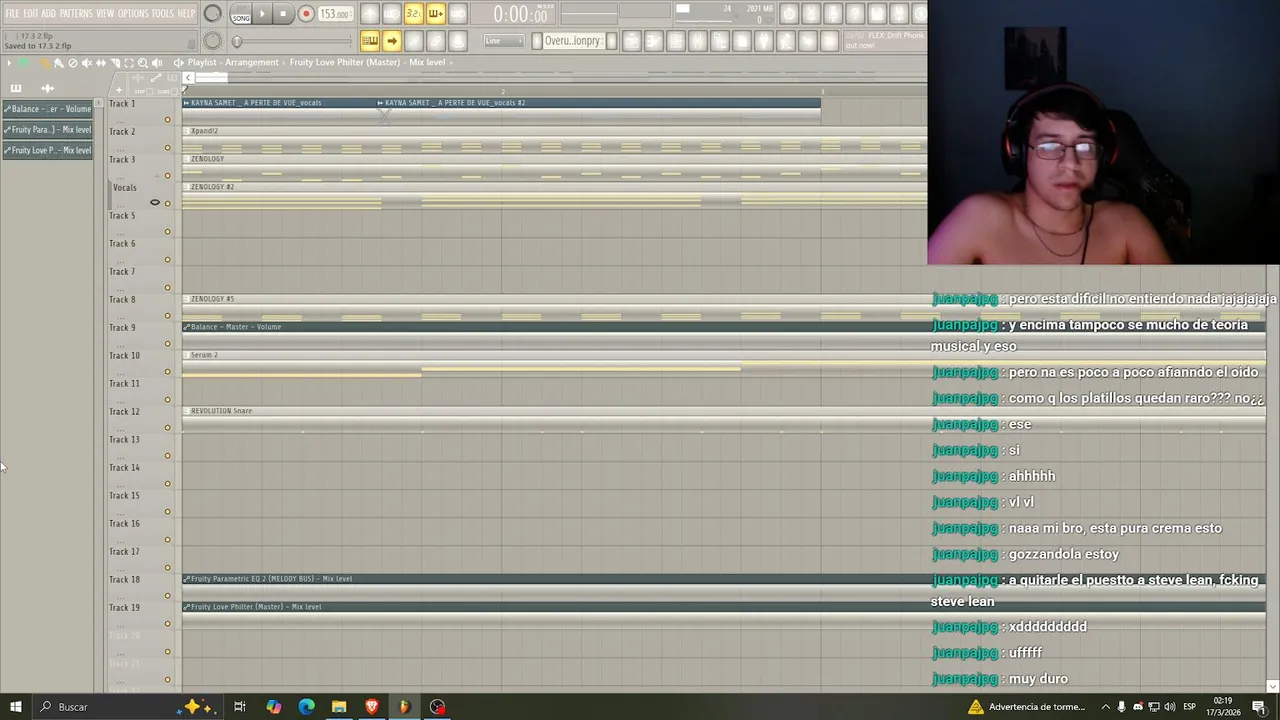Open the VIEW menu
This screenshot has height=720, width=1280.
(x=105, y=14)
